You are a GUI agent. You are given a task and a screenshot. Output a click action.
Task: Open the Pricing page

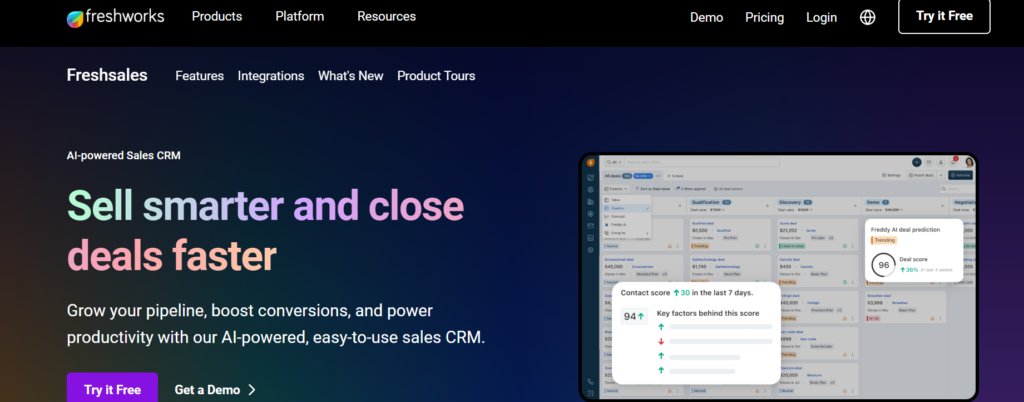pos(764,18)
